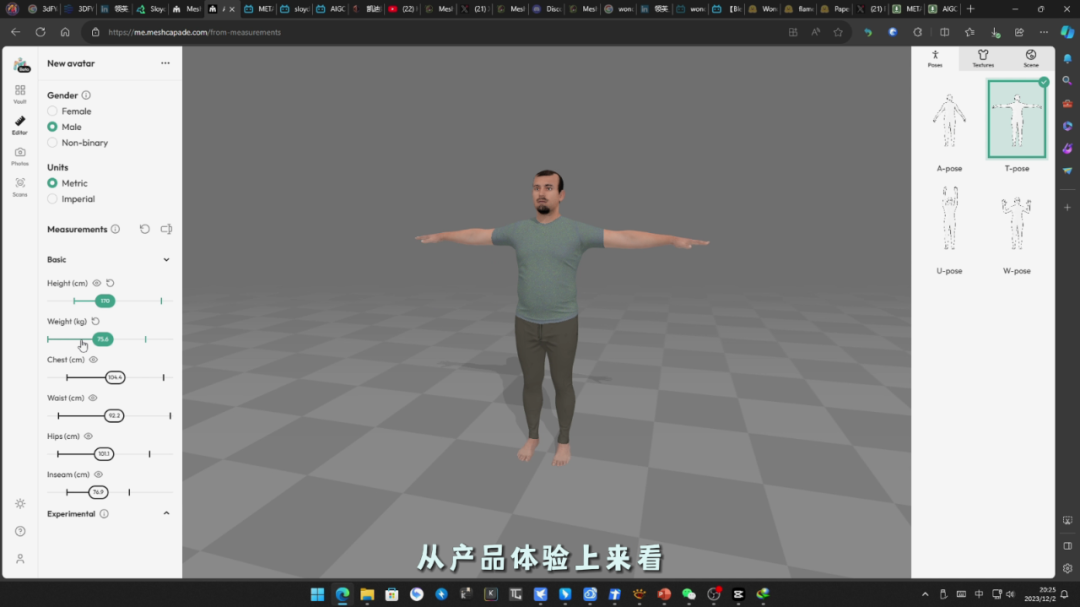Collapse the Basic measurements section
Screen dimensions: 1080x607
[x=166, y=259]
